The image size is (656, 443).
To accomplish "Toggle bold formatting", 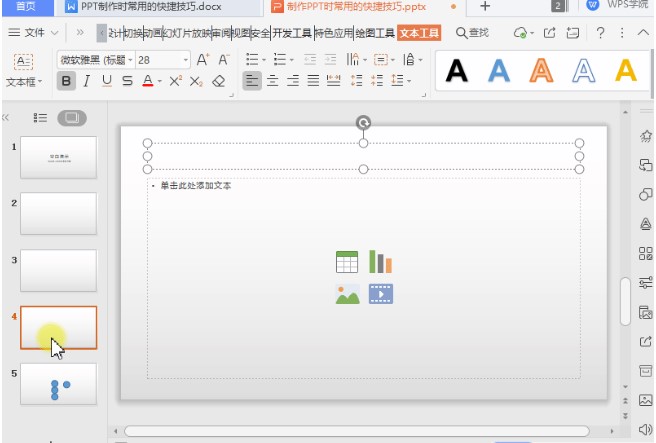I will coord(66,81).
